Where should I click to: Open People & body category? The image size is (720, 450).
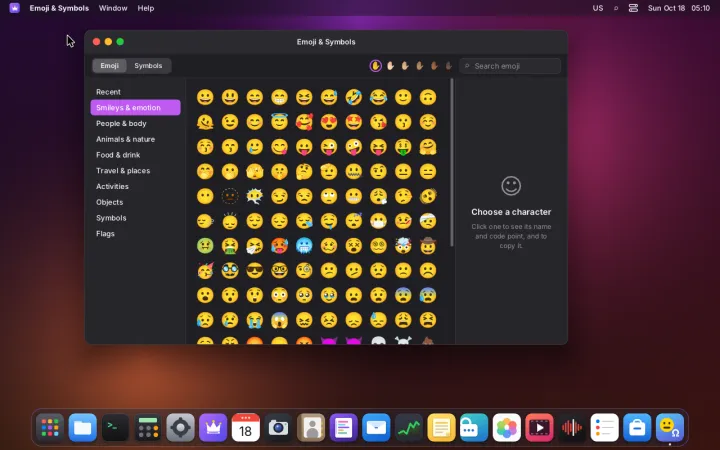click(135, 123)
